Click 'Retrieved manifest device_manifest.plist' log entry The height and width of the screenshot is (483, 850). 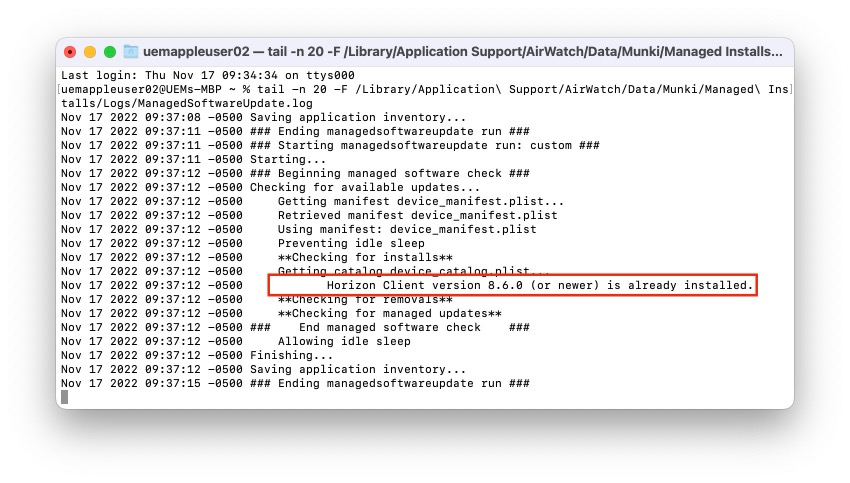coord(417,215)
